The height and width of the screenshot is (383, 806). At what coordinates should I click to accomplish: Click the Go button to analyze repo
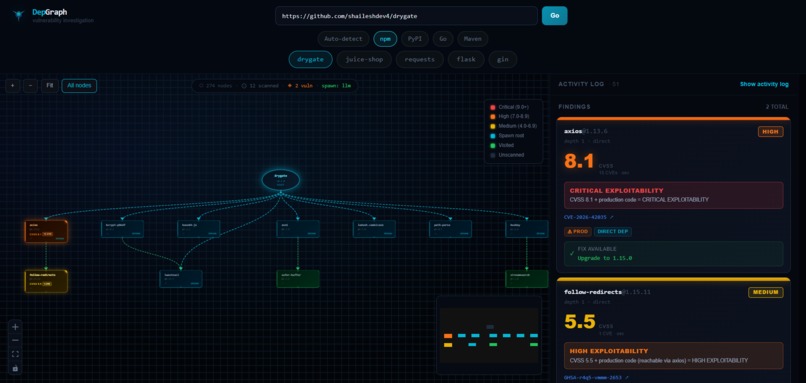555,16
